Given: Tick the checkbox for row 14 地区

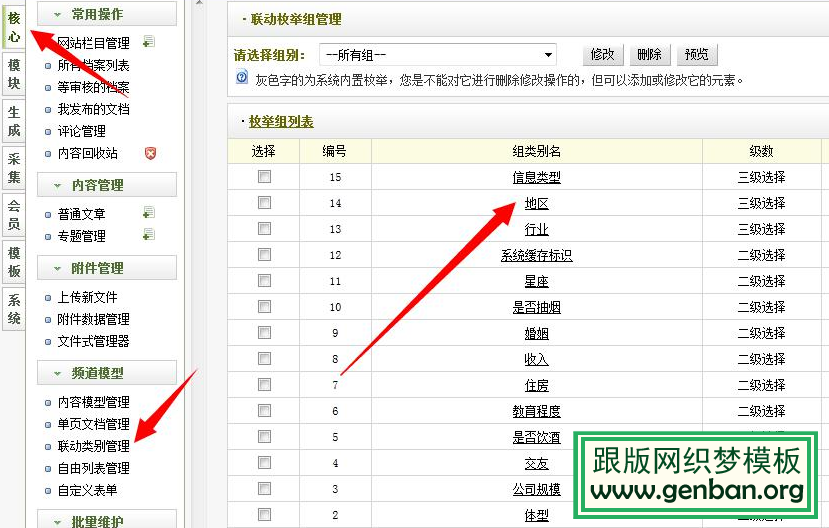Looking at the screenshot, I should tap(264, 202).
